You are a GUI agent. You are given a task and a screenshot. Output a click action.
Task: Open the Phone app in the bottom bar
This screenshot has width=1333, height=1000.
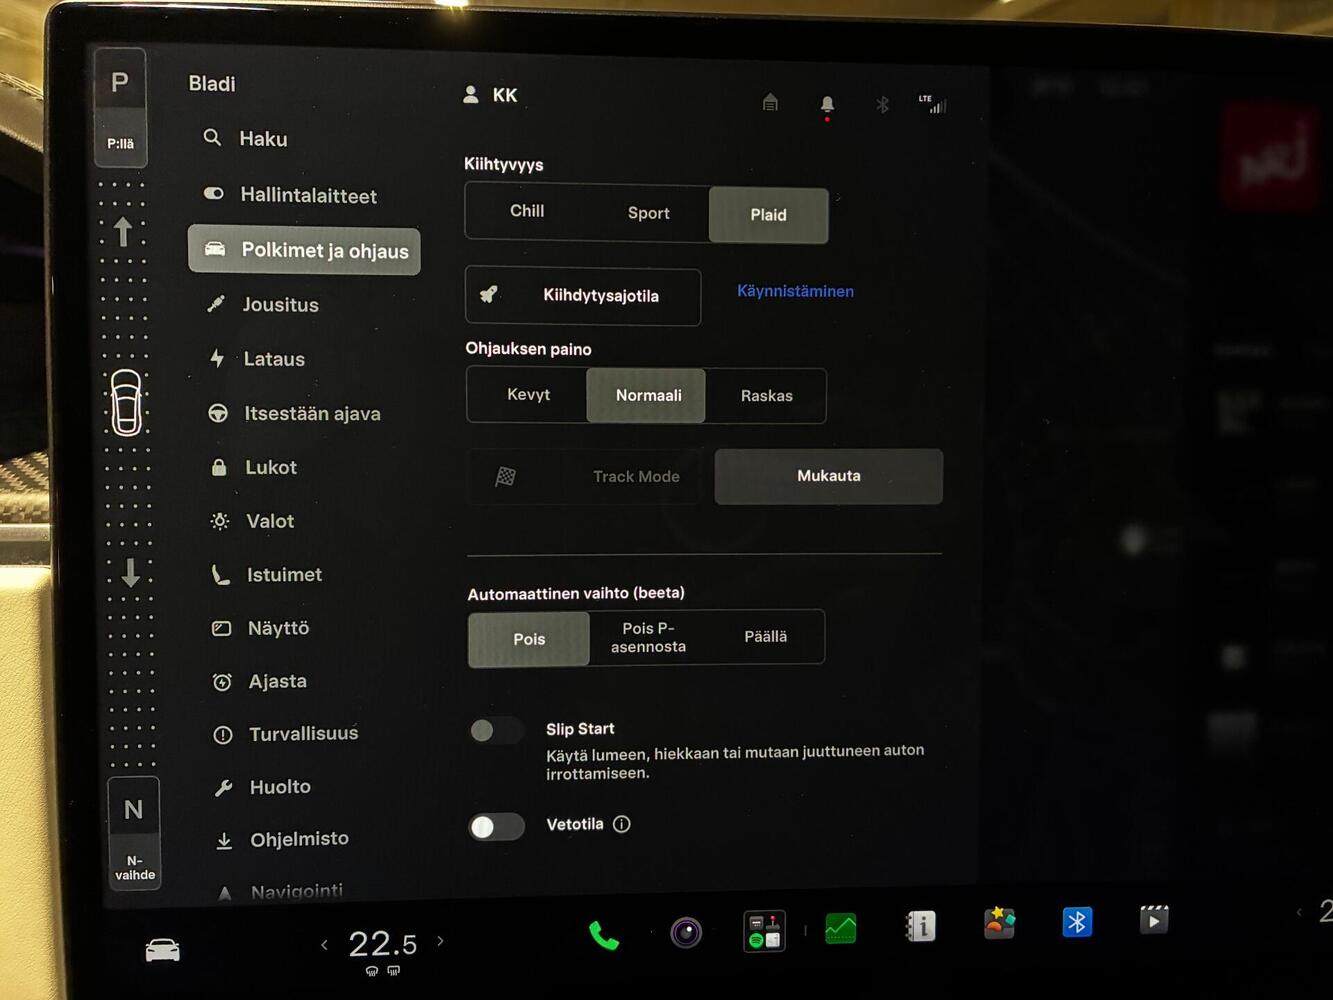click(x=604, y=935)
